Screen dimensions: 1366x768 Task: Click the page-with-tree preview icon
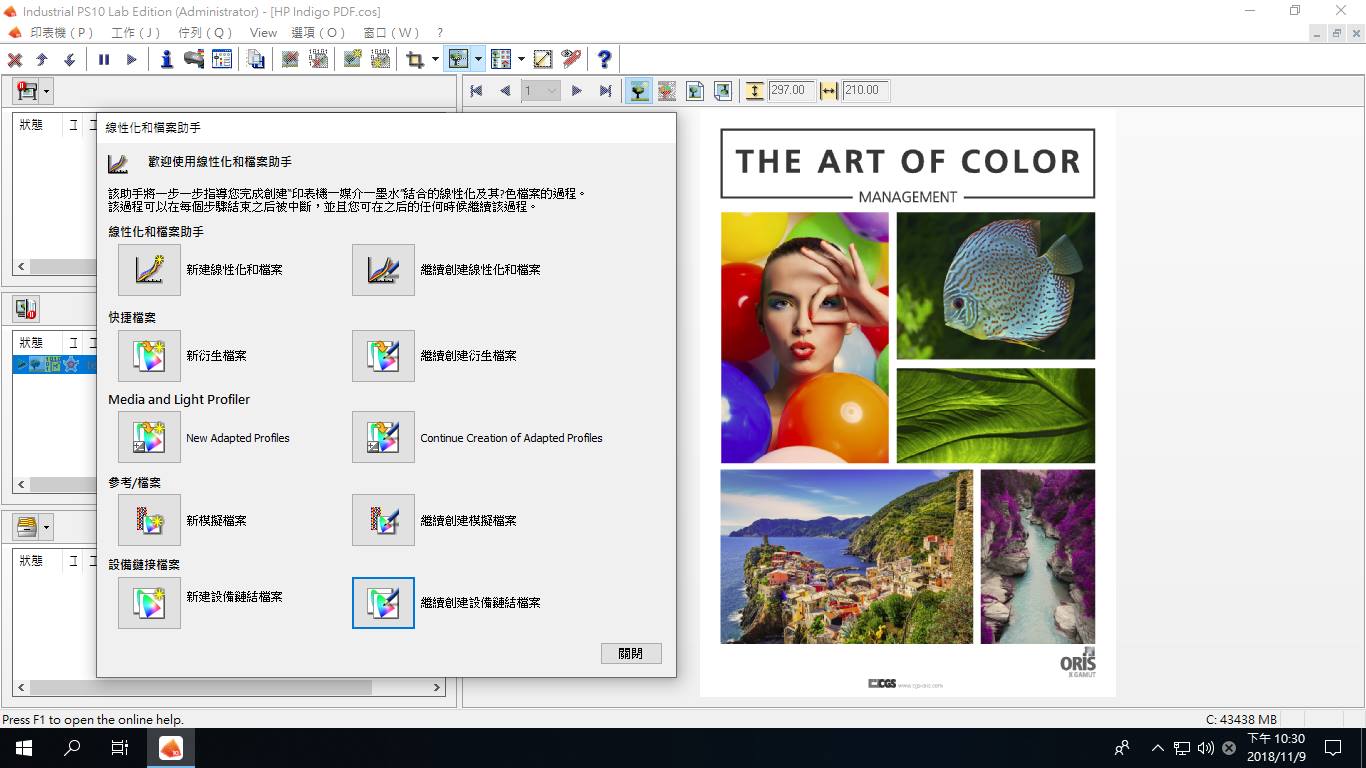pos(695,91)
